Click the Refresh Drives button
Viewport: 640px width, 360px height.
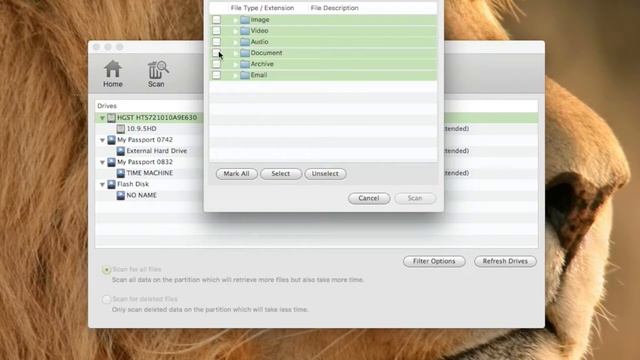[x=505, y=261]
